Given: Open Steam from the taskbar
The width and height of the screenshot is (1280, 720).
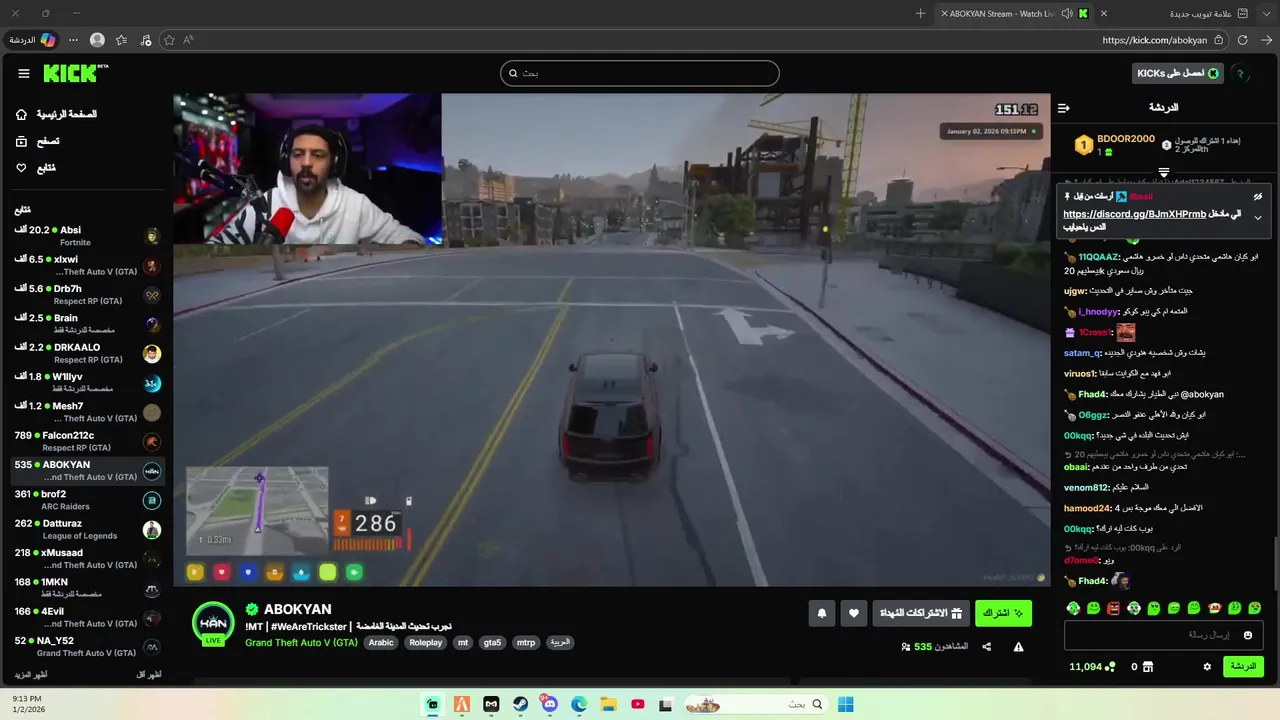Looking at the screenshot, I should coord(520,704).
